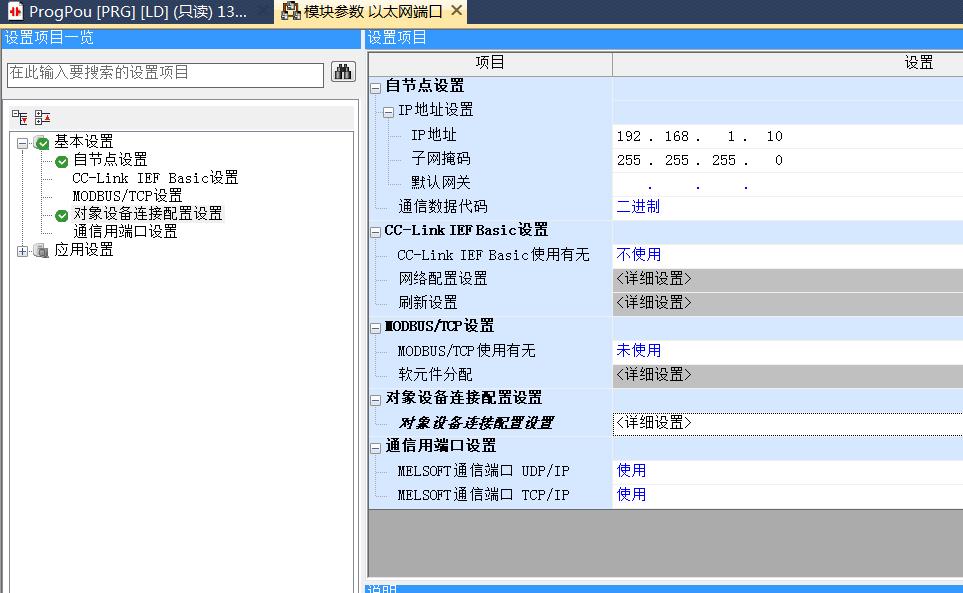Click green check icon beside 自节点设置
Screen dimensions: 963x593
coord(62,161)
